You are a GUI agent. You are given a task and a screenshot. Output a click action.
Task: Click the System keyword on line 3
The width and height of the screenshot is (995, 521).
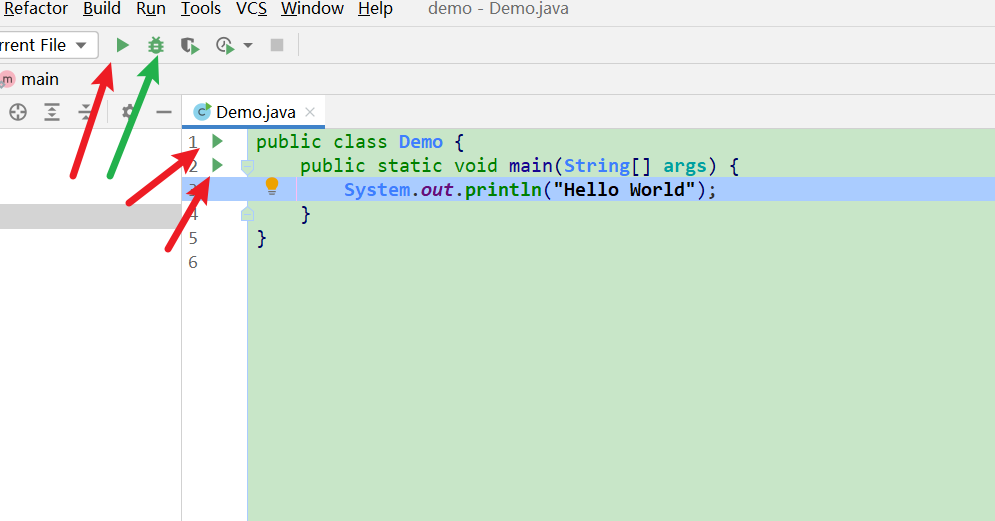tap(377, 190)
